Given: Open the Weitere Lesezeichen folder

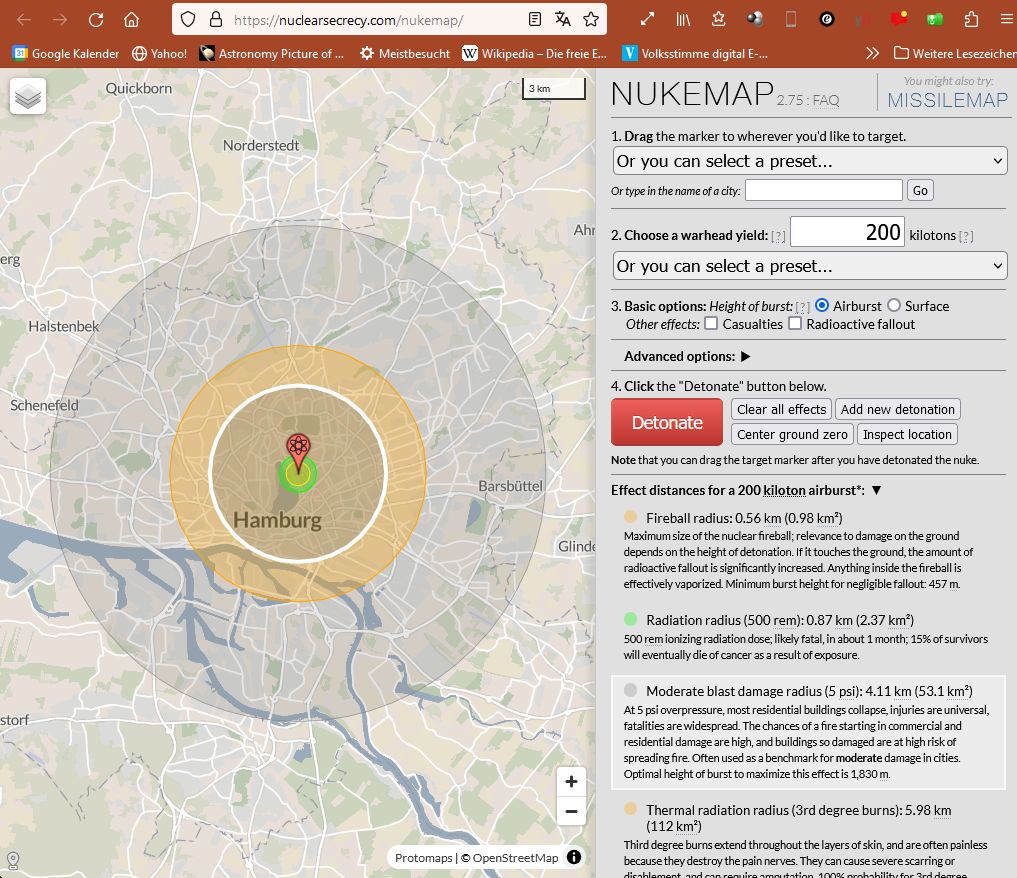Looking at the screenshot, I should coord(955,53).
